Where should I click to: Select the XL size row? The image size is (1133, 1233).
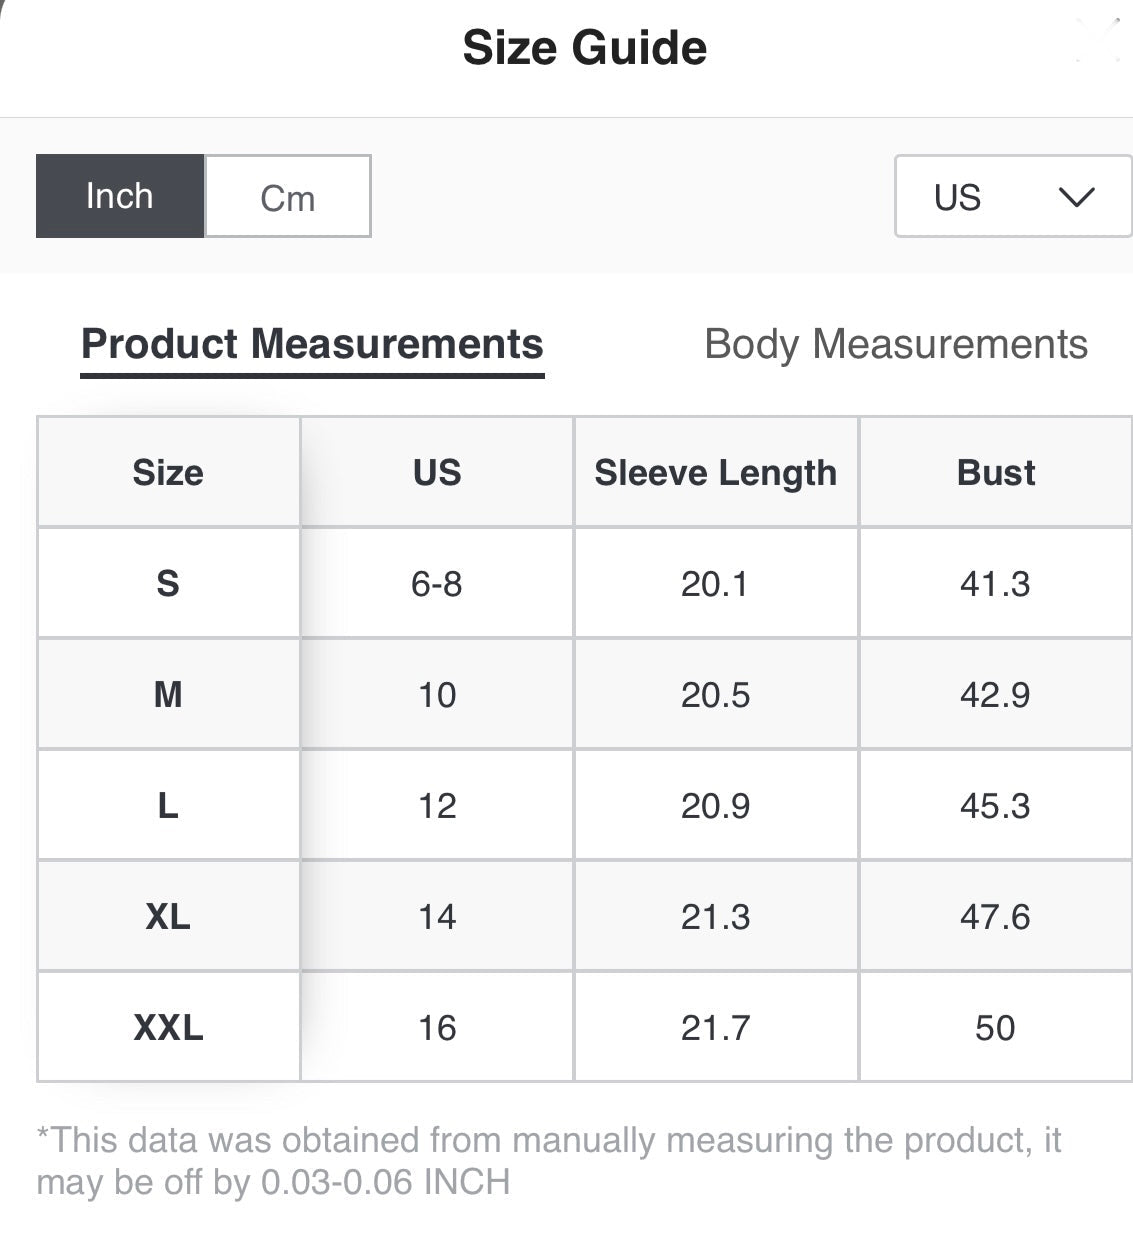pyautogui.click(x=585, y=916)
